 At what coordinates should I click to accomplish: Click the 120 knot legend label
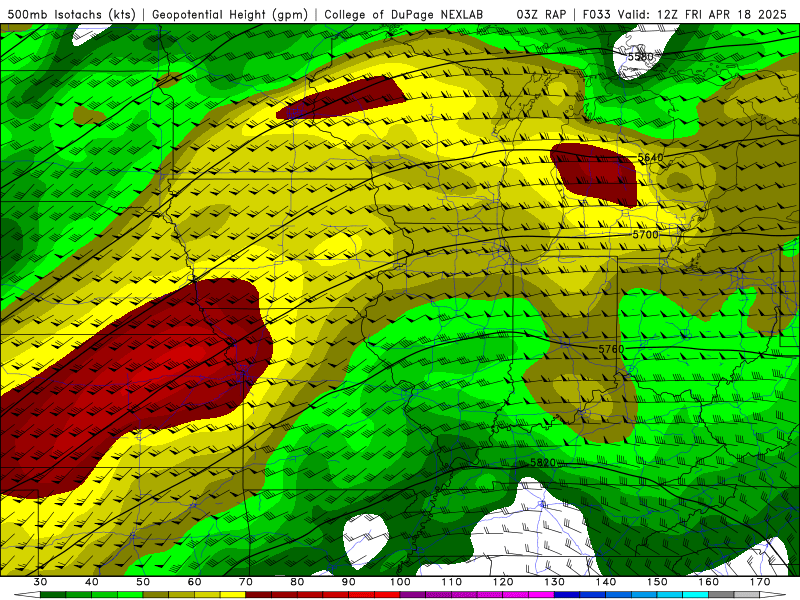[x=503, y=582]
